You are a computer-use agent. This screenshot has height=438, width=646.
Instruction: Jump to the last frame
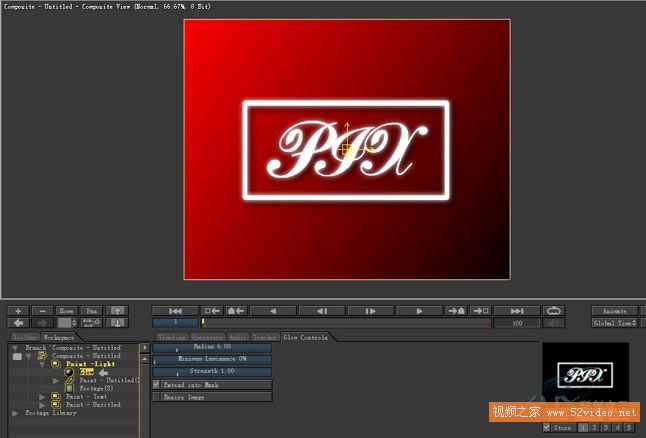click(x=517, y=311)
